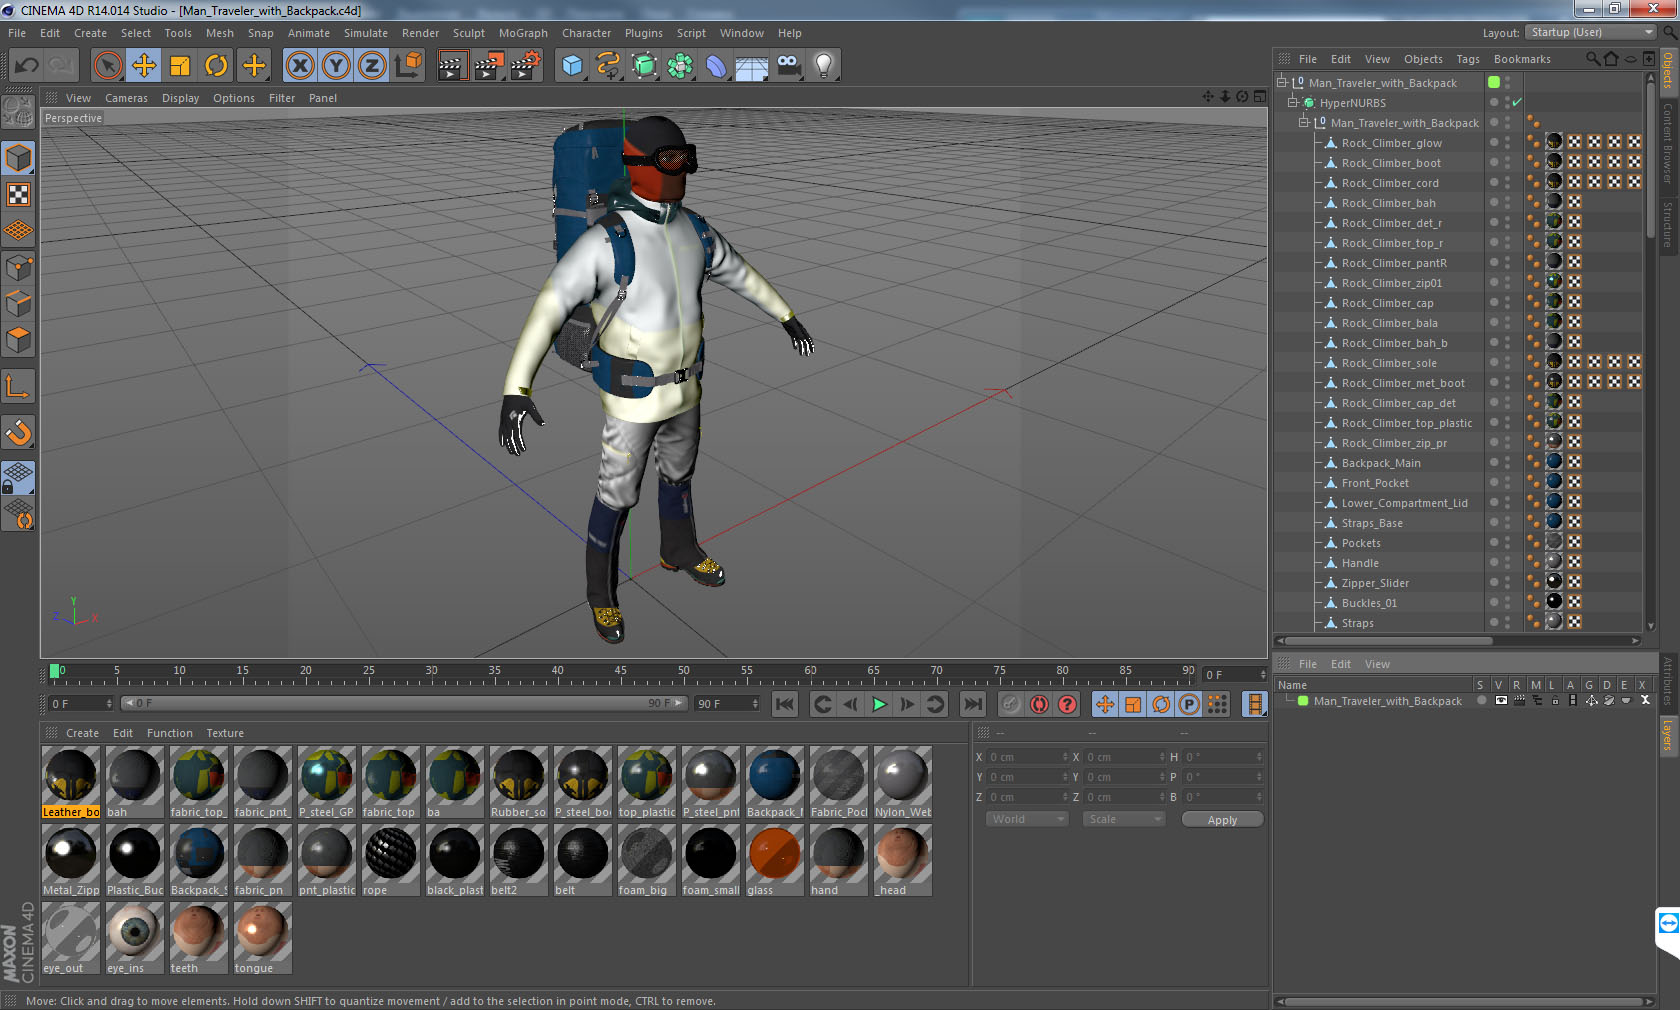Click the record keyframe button
The image size is (1680, 1010).
click(x=1011, y=704)
